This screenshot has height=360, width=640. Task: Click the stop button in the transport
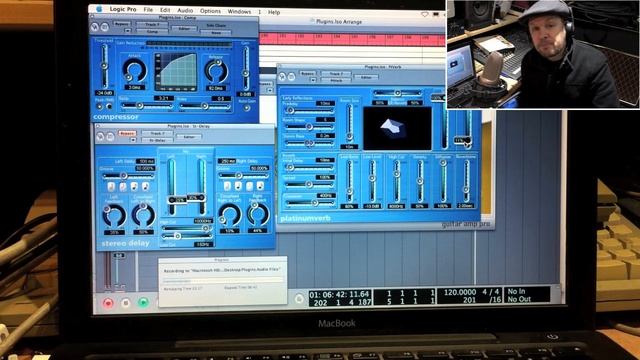(126, 303)
